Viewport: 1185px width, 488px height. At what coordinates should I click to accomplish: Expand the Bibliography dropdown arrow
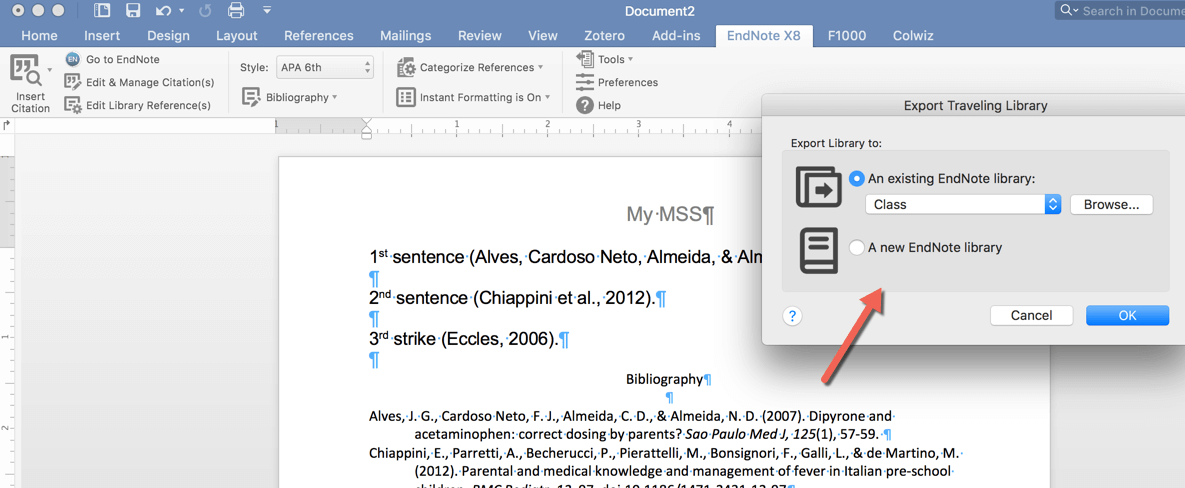tap(334, 97)
